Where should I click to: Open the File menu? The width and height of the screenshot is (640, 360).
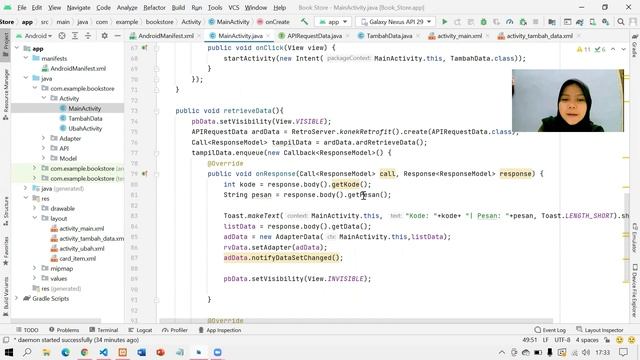[x=22, y=7]
